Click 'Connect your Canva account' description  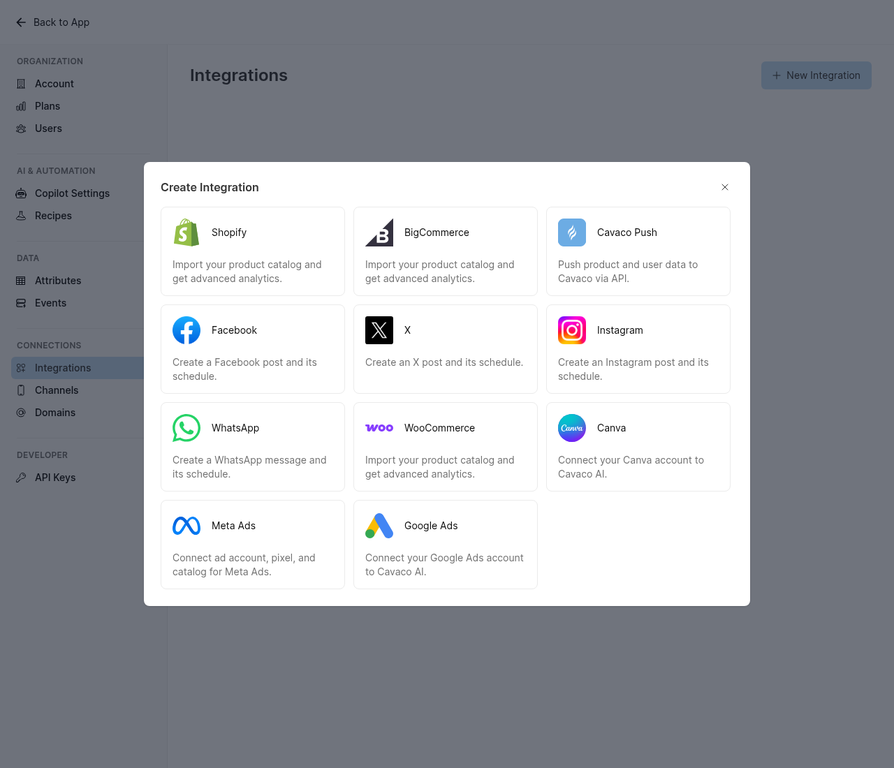(x=631, y=467)
